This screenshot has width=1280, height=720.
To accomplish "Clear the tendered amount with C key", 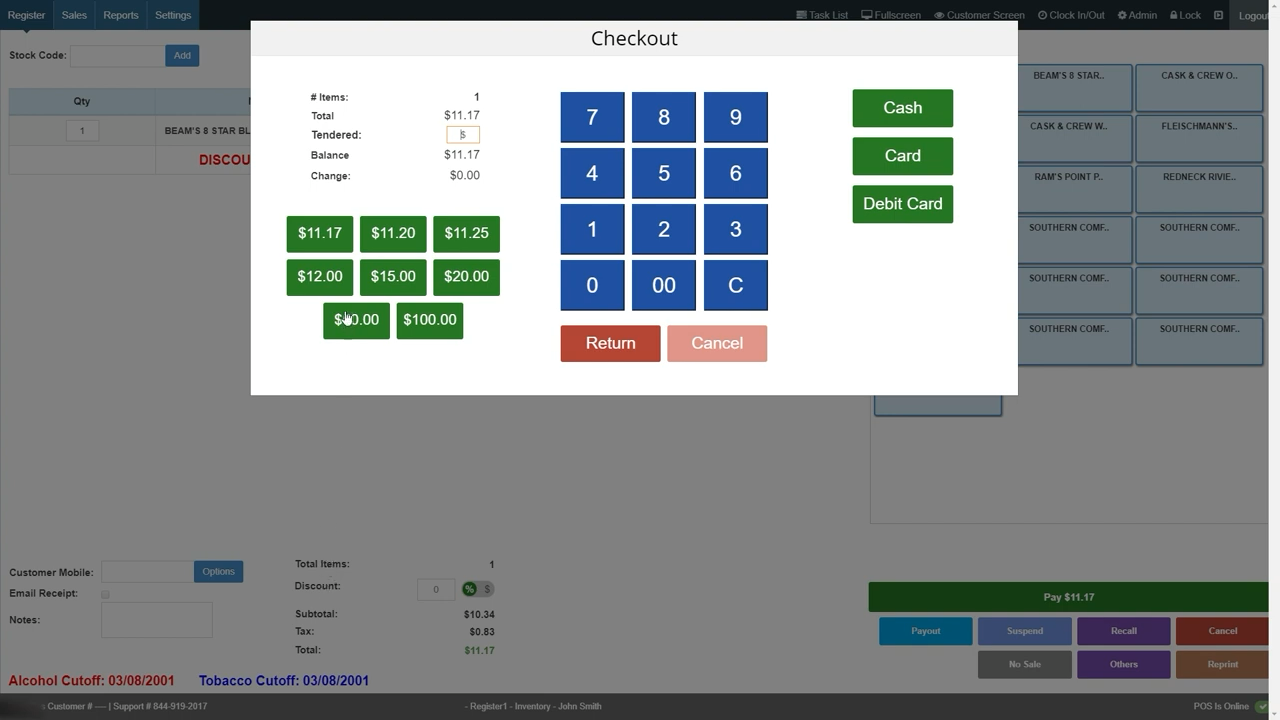I will click(x=736, y=285).
